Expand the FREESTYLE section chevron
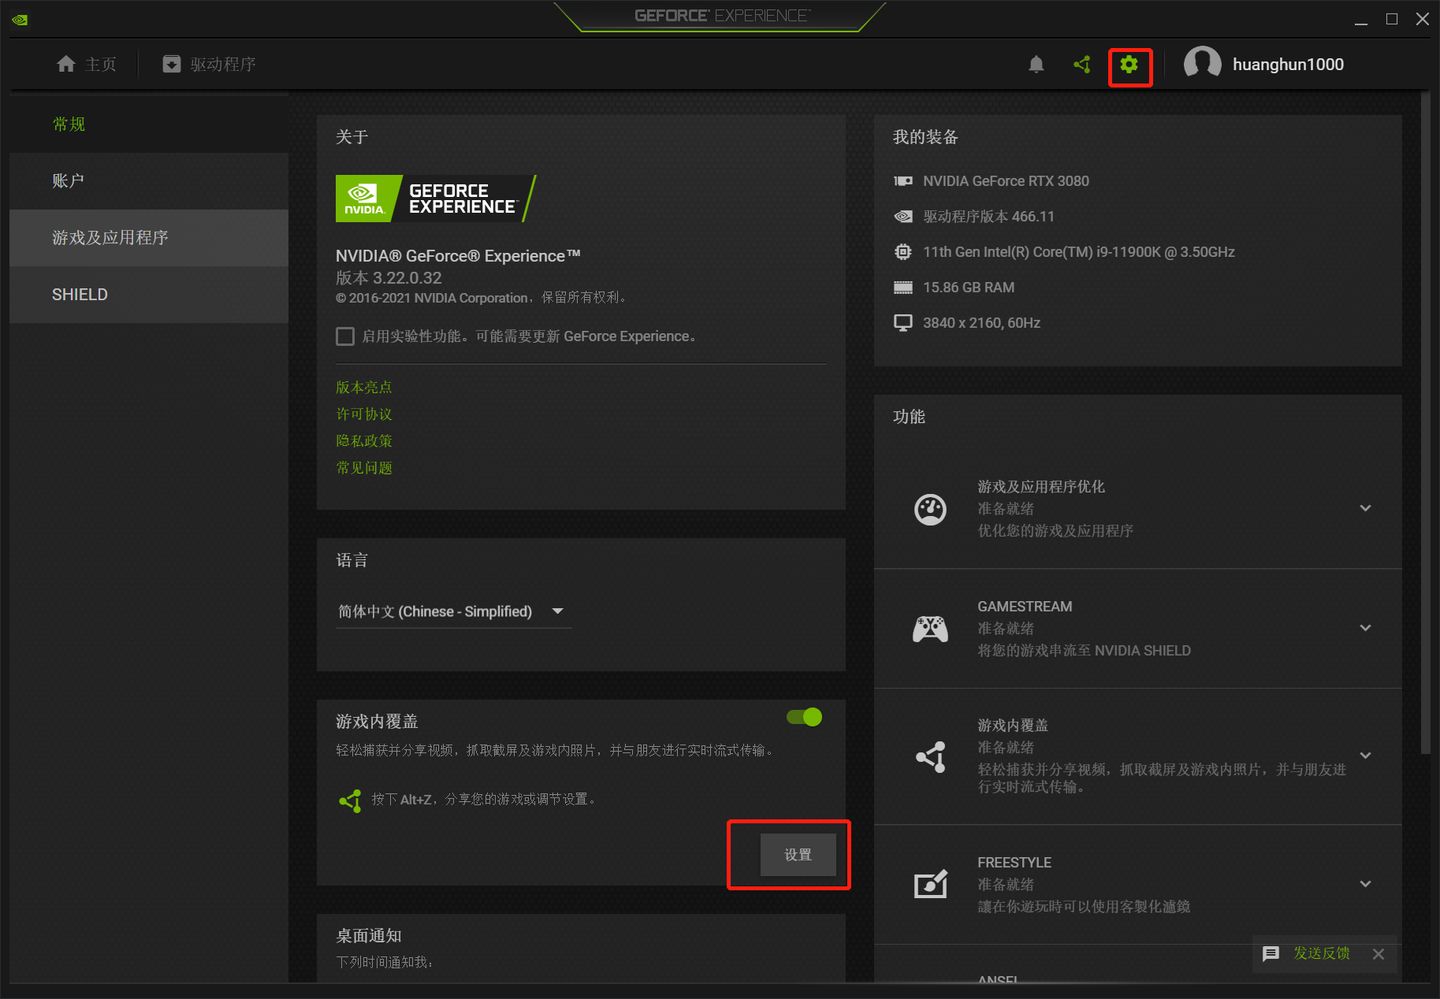The height and width of the screenshot is (999, 1440). [x=1365, y=884]
